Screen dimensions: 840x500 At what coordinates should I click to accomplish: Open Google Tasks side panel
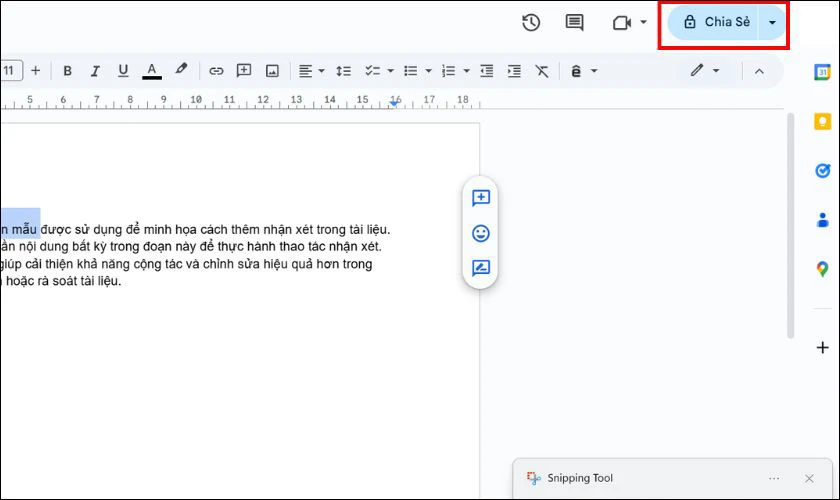(822, 170)
